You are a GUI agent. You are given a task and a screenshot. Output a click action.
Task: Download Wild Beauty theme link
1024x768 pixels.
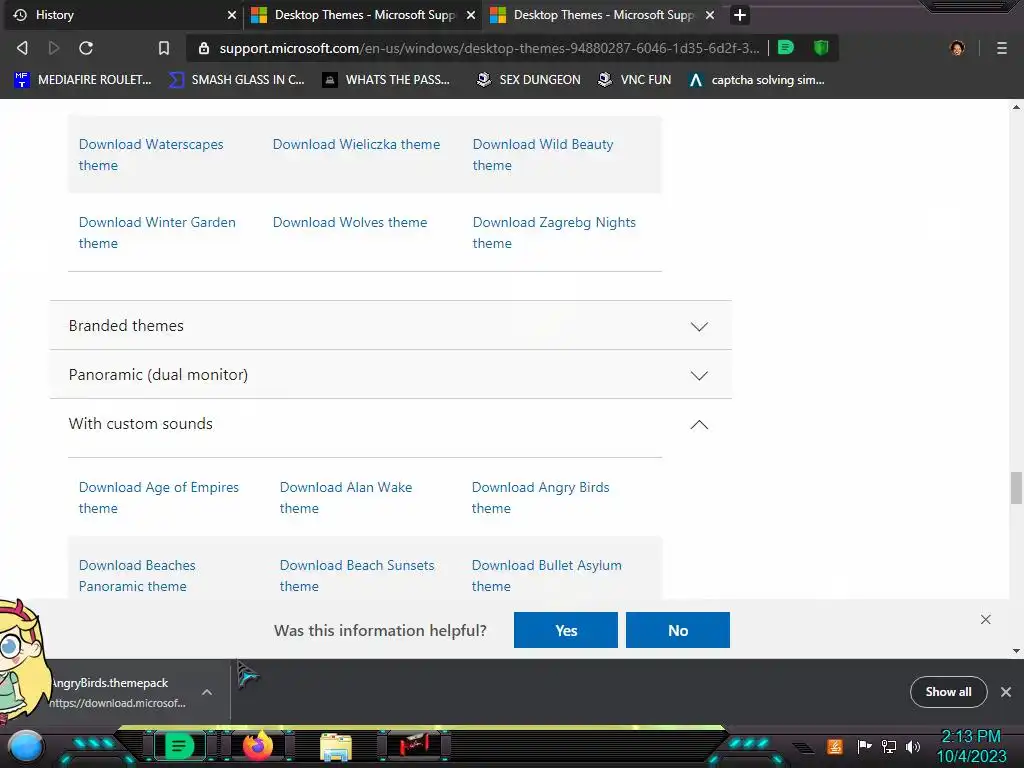click(x=543, y=155)
